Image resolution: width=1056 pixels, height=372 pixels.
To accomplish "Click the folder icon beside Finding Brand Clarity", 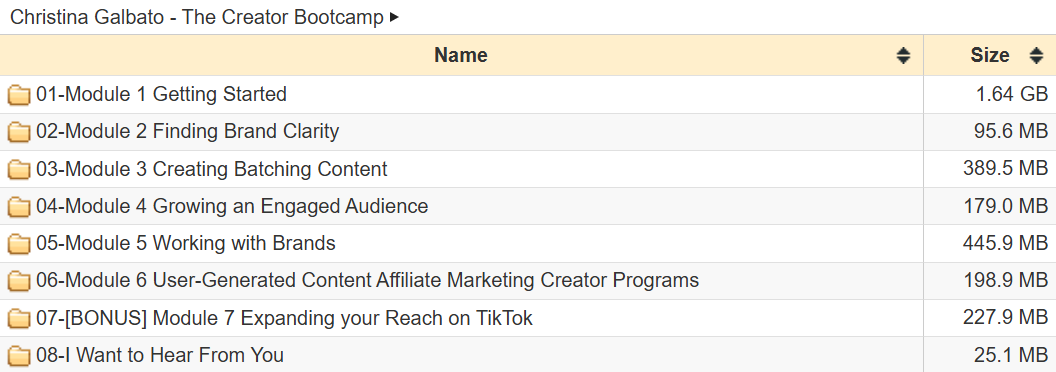I will (x=19, y=132).
